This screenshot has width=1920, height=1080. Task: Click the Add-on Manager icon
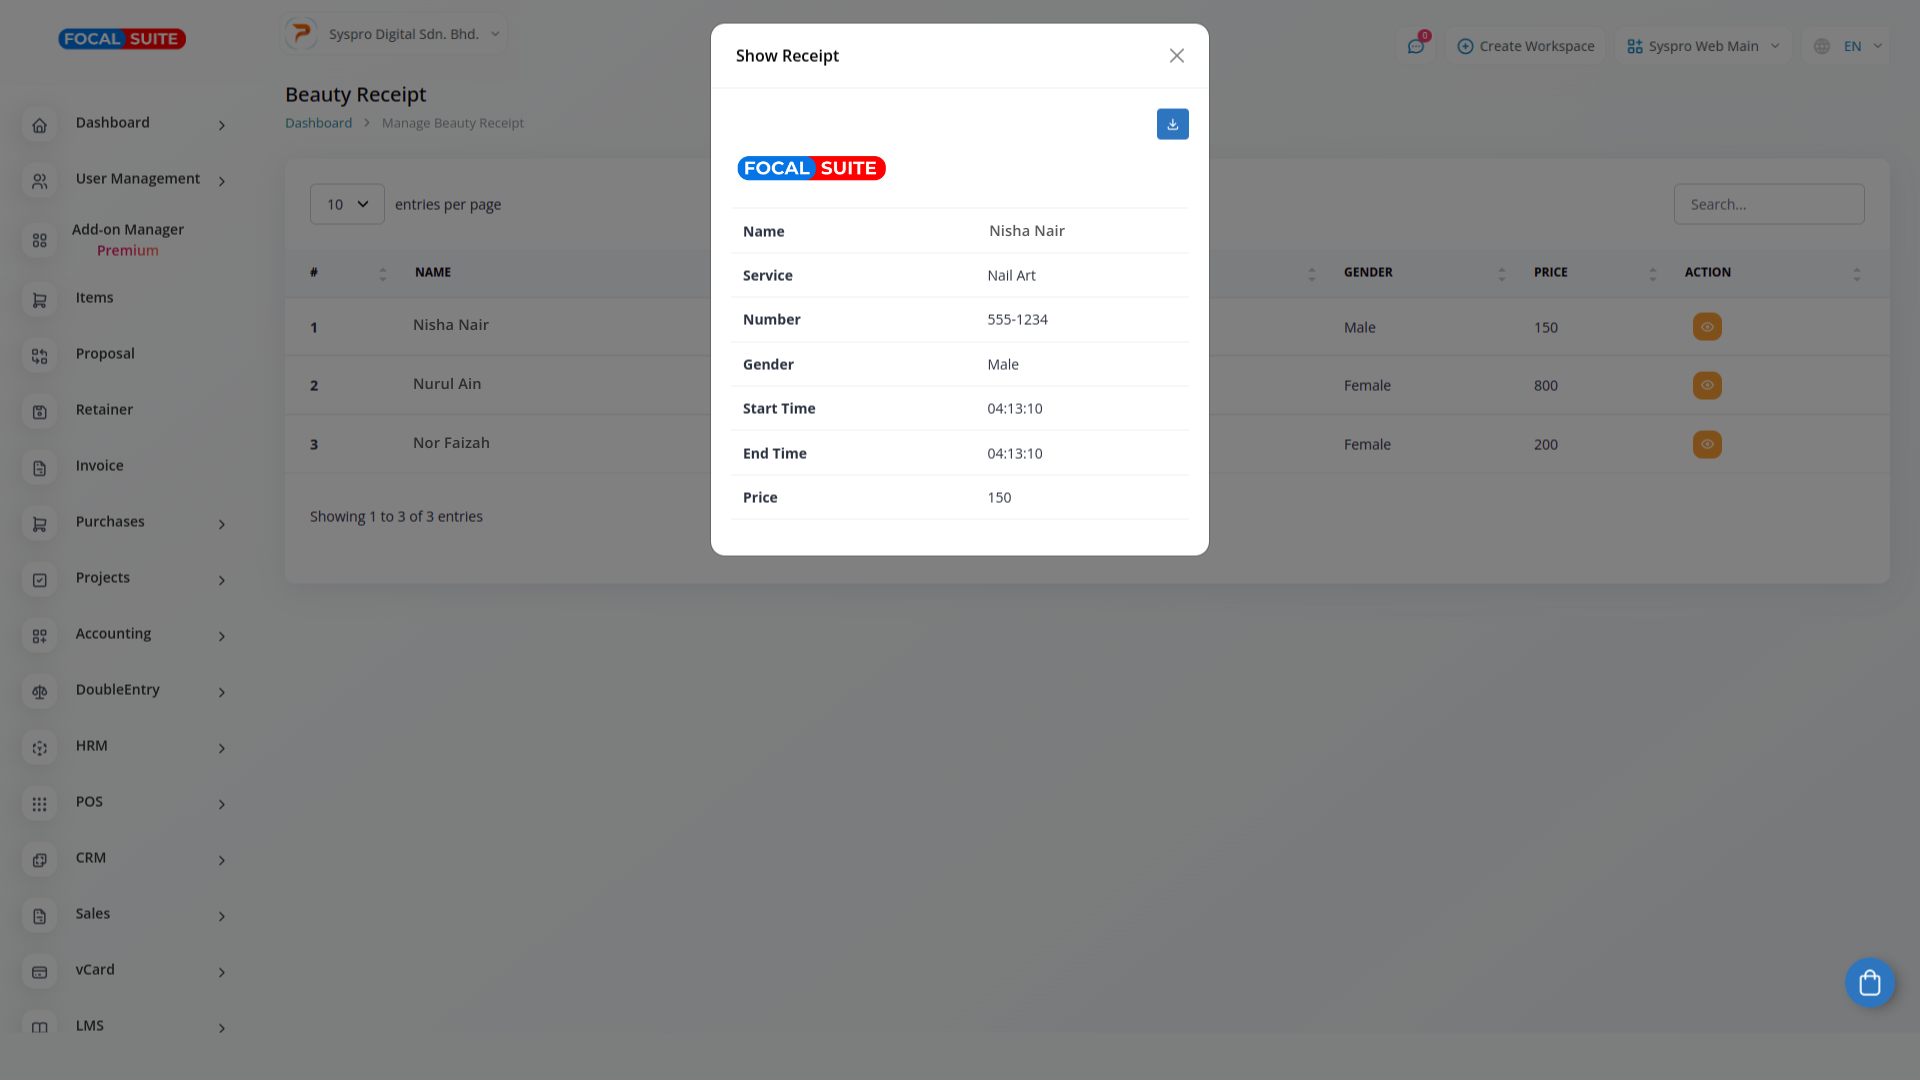[x=40, y=241]
